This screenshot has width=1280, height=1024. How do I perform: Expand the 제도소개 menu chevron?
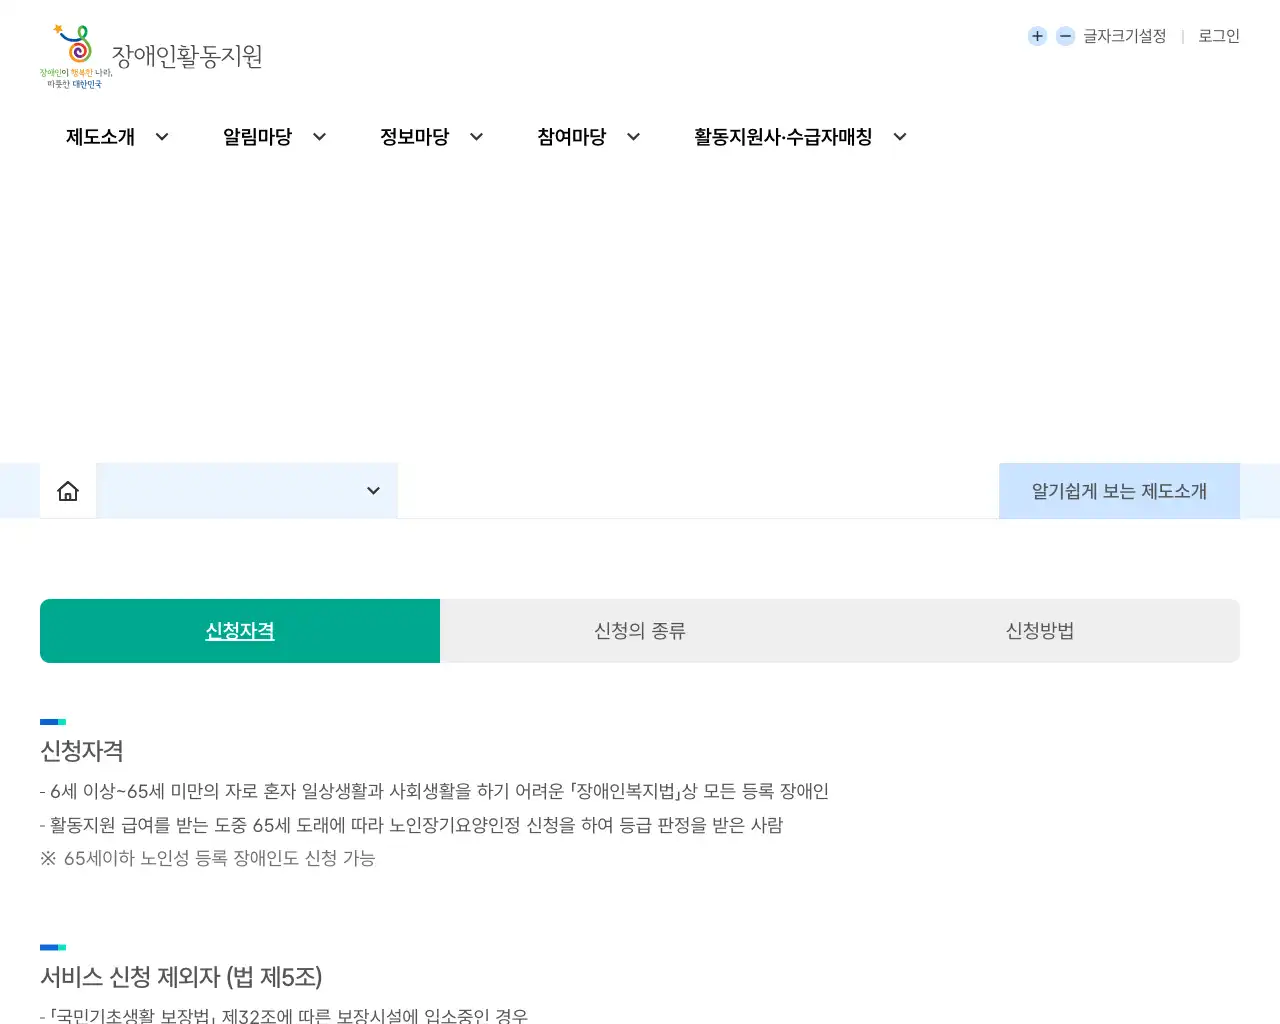click(x=161, y=137)
